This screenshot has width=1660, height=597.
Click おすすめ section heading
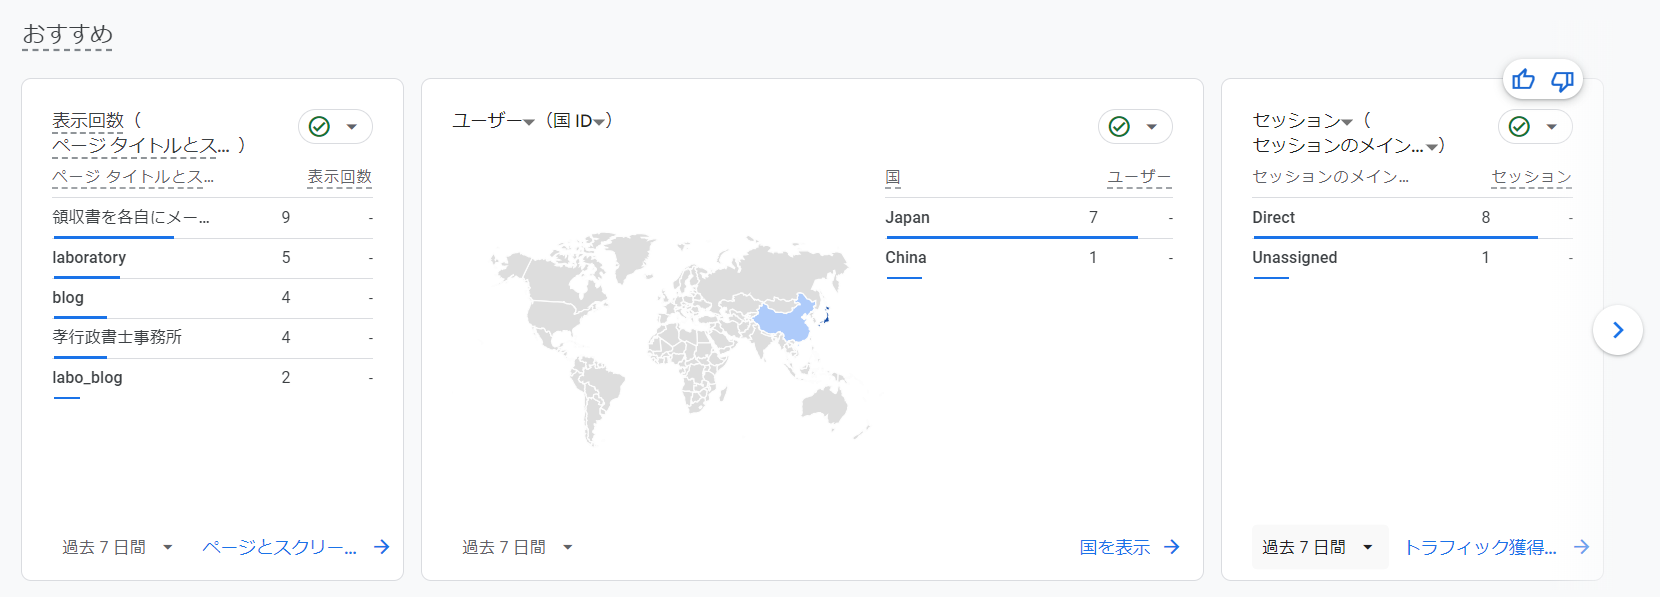point(67,35)
